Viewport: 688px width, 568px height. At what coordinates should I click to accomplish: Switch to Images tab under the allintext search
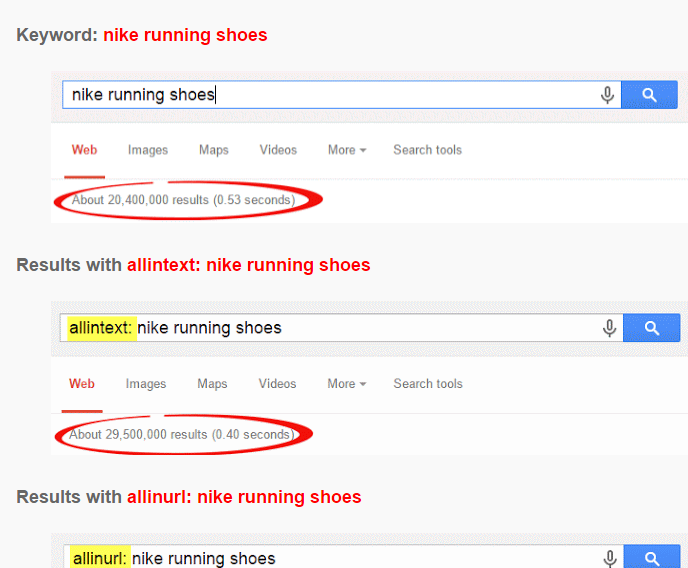[146, 384]
